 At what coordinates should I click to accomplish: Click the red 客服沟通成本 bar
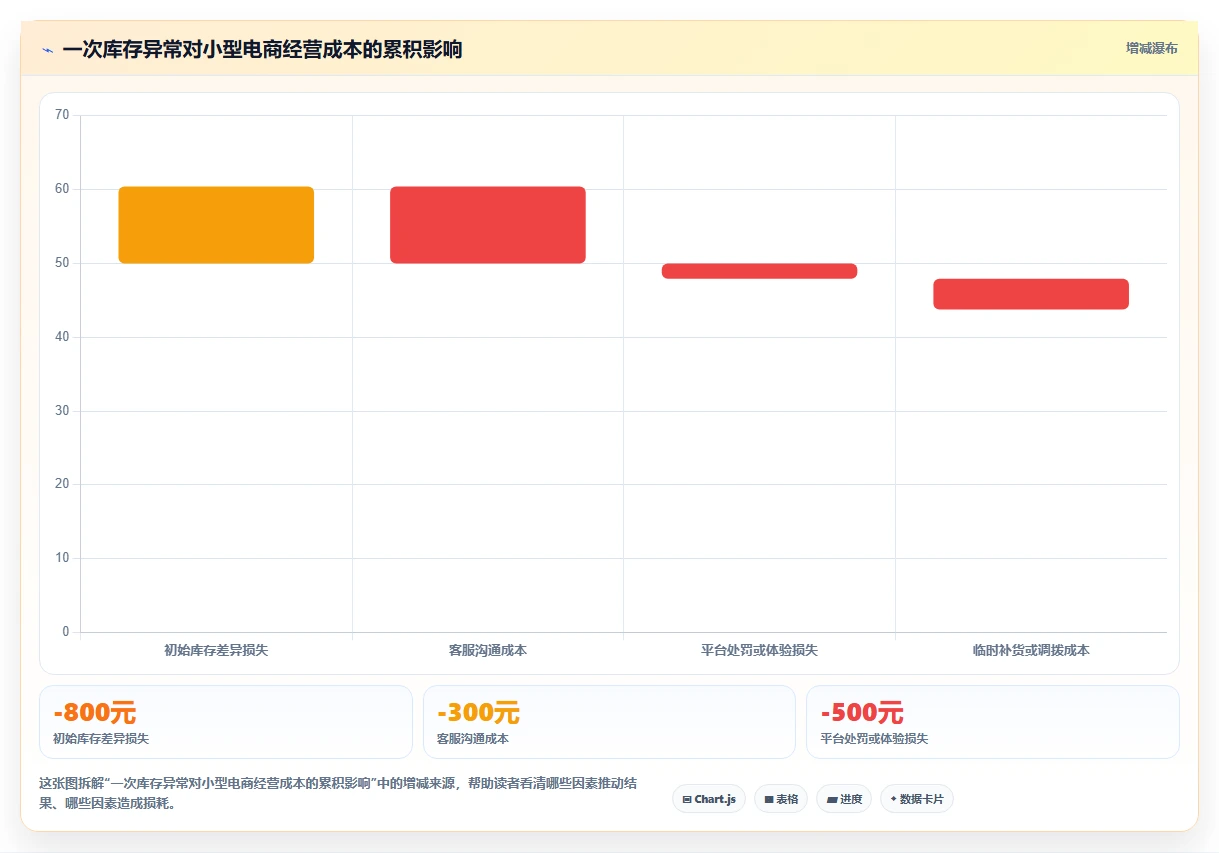pyautogui.click(x=488, y=225)
